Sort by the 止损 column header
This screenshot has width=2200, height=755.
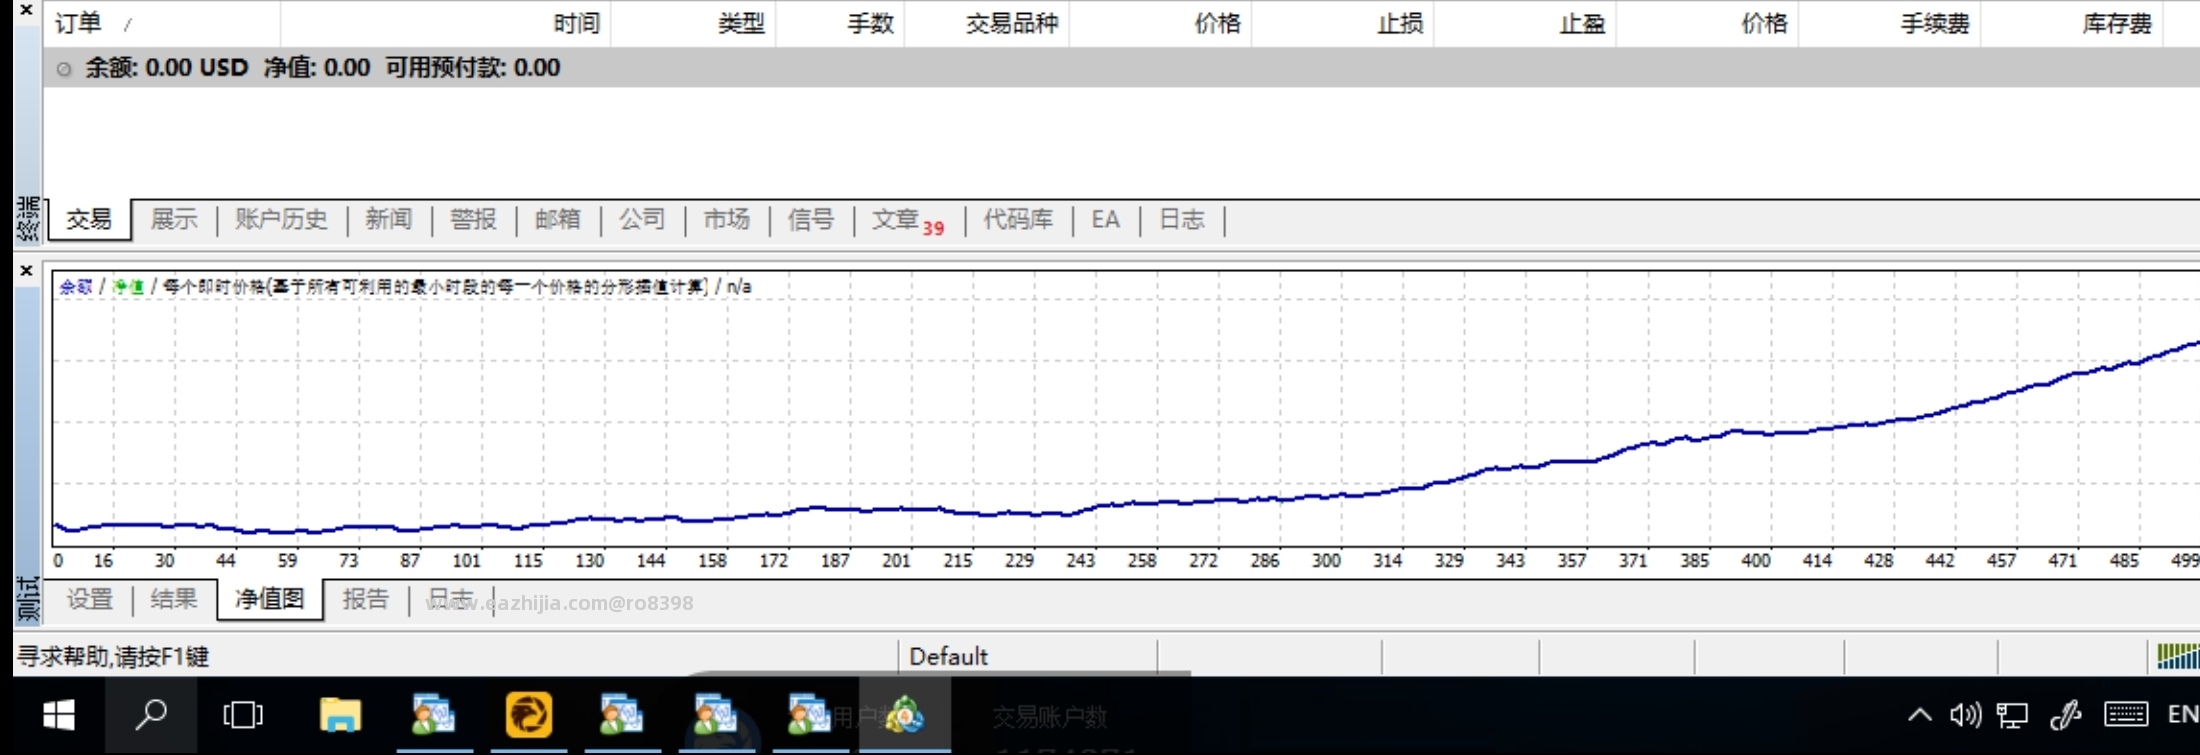click(x=1343, y=24)
